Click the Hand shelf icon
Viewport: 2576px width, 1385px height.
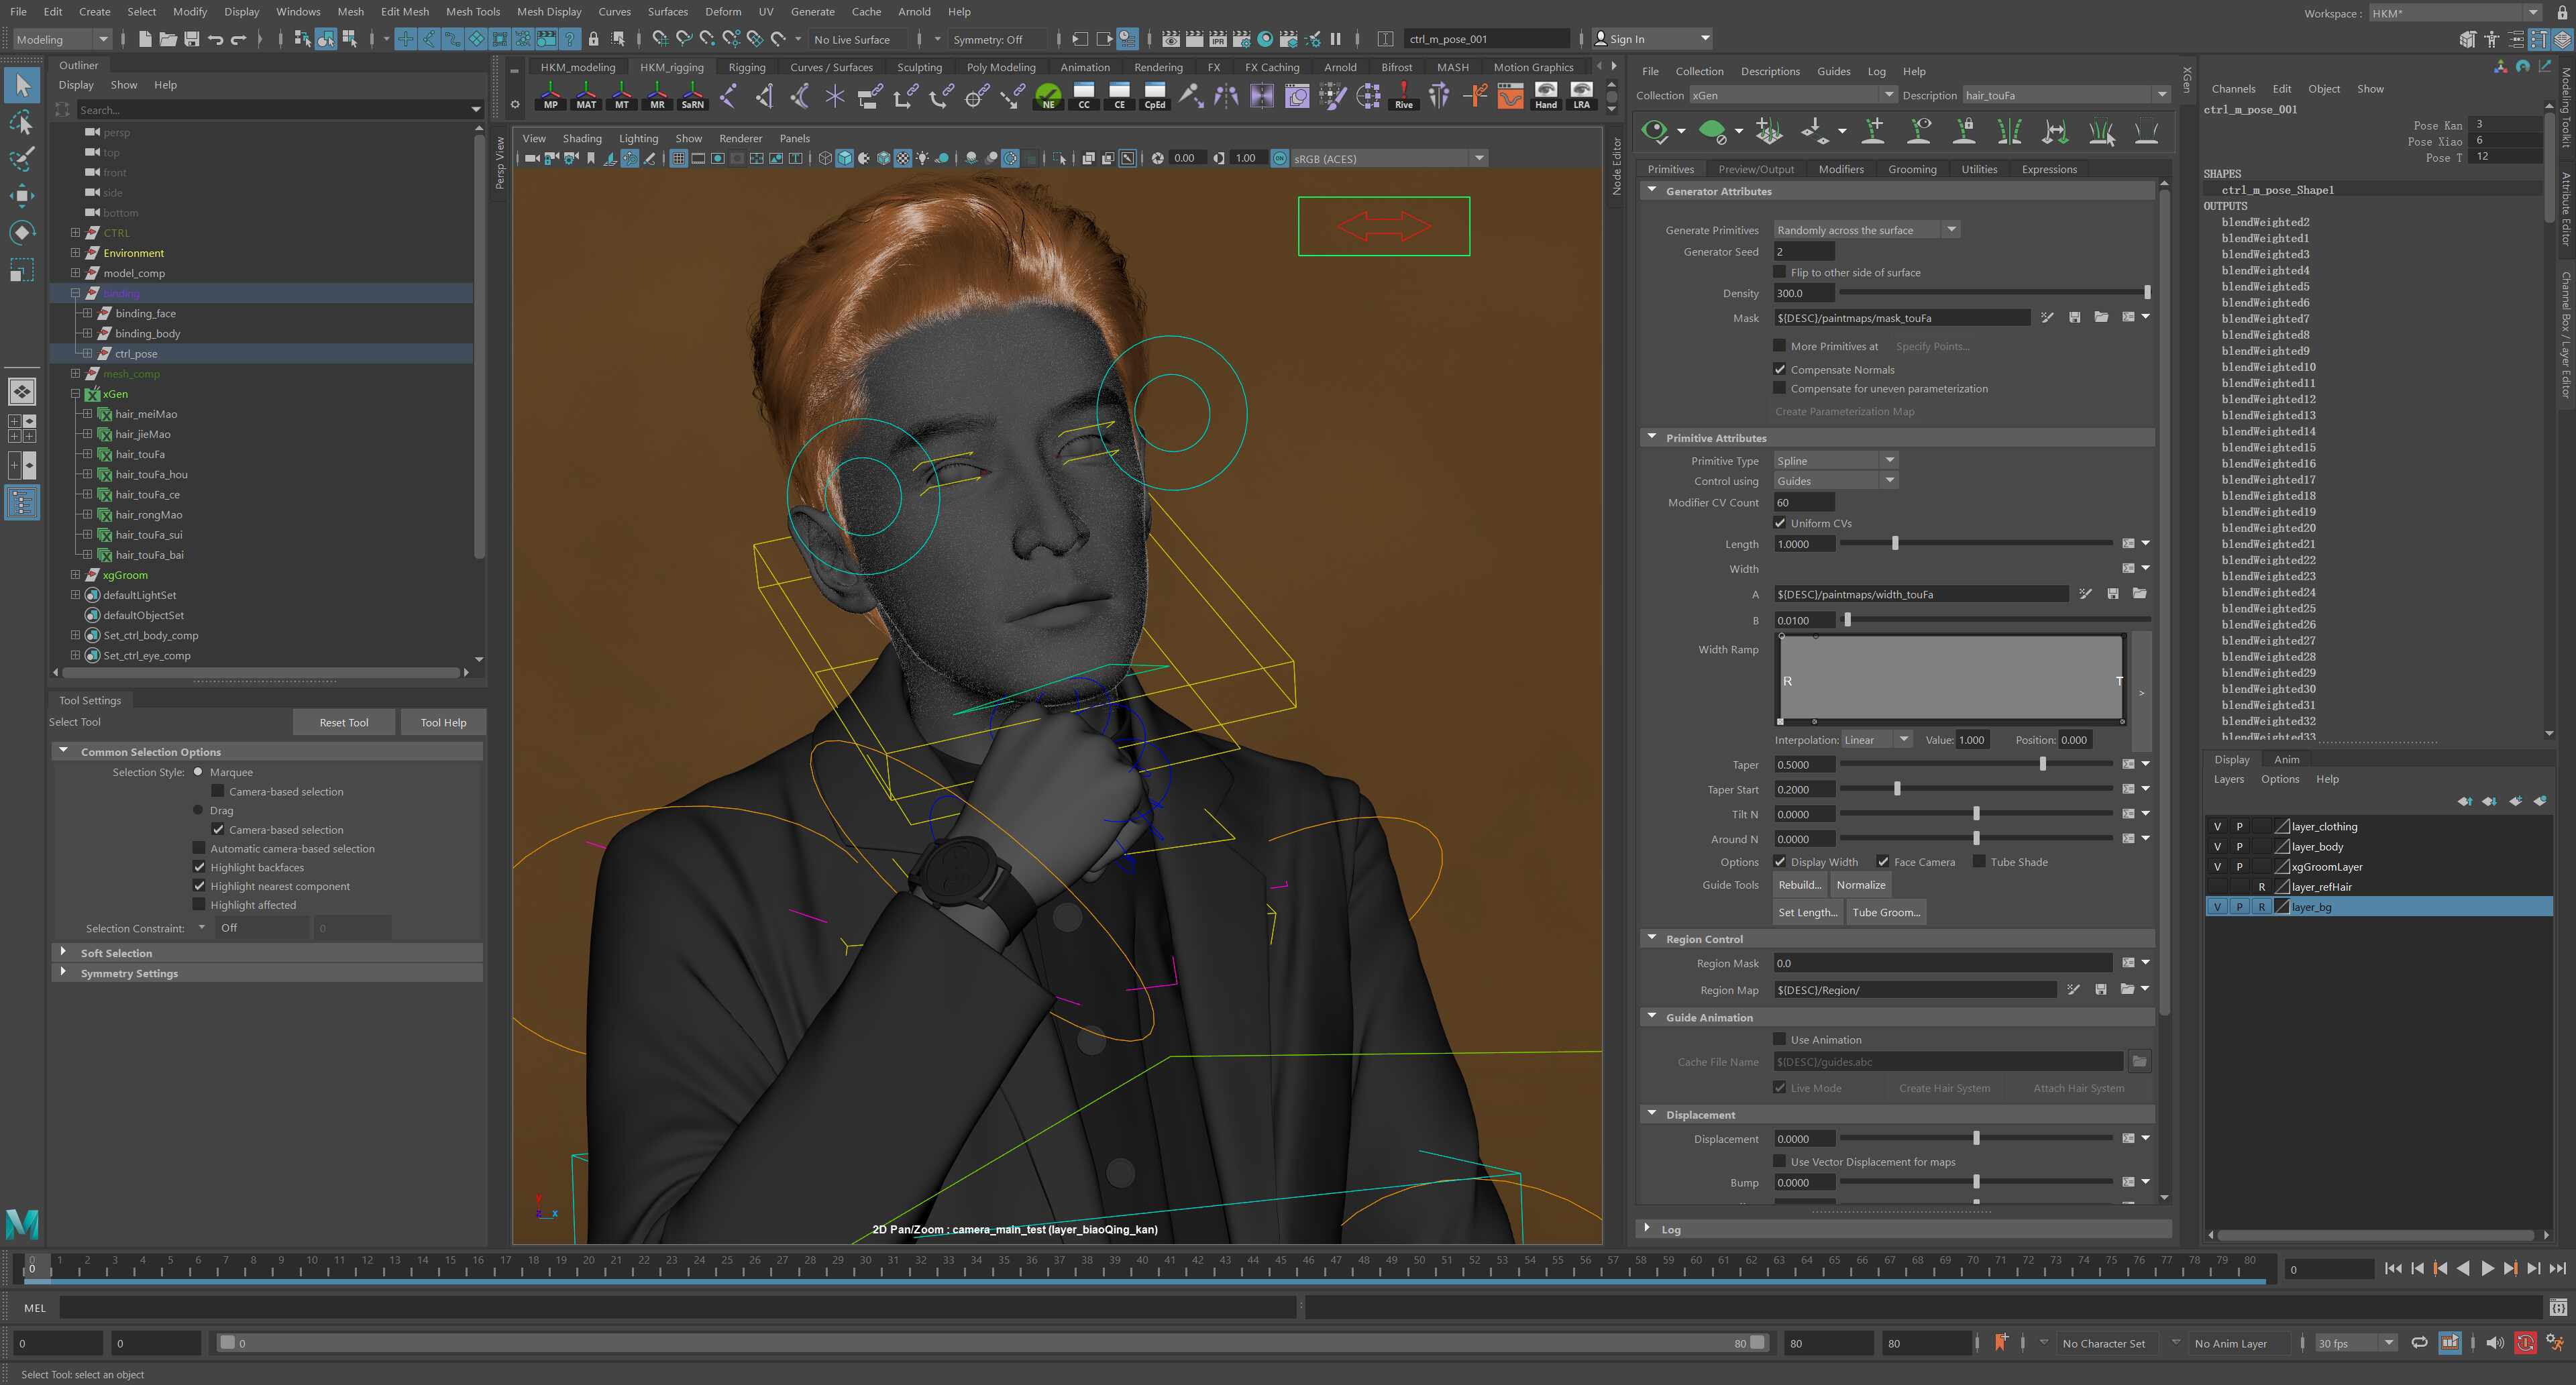tap(1545, 96)
